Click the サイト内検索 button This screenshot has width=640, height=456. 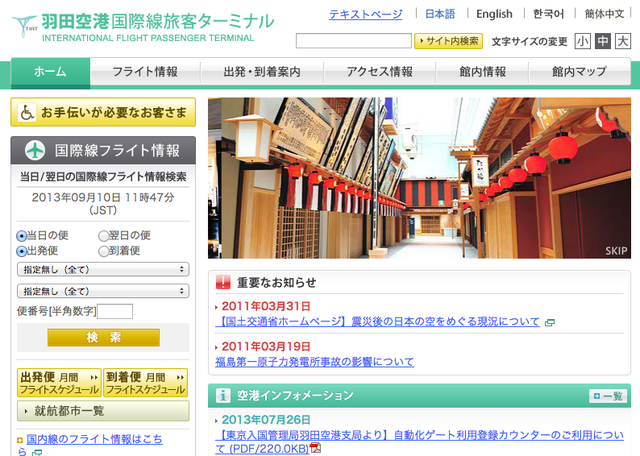(x=449, y=41)
